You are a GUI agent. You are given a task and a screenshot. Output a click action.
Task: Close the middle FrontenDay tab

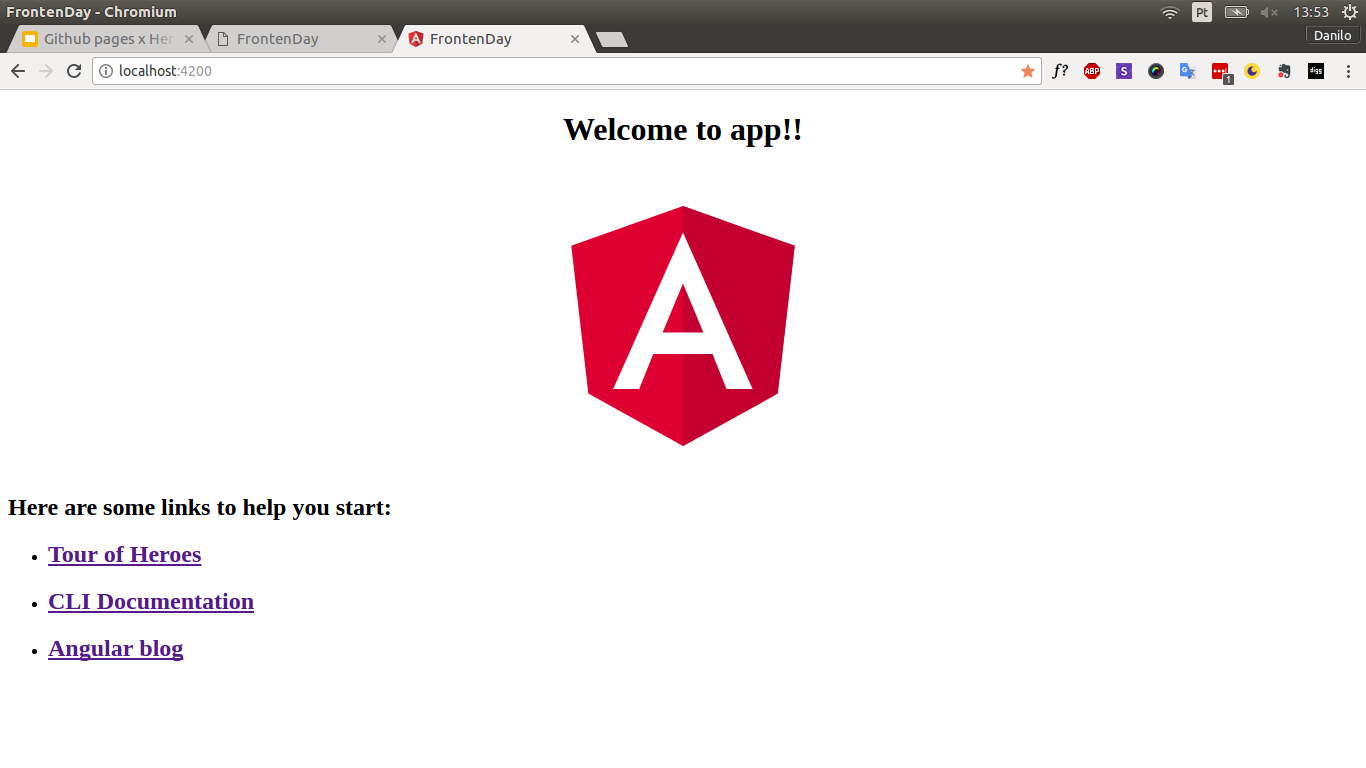(x=382, y=39)
